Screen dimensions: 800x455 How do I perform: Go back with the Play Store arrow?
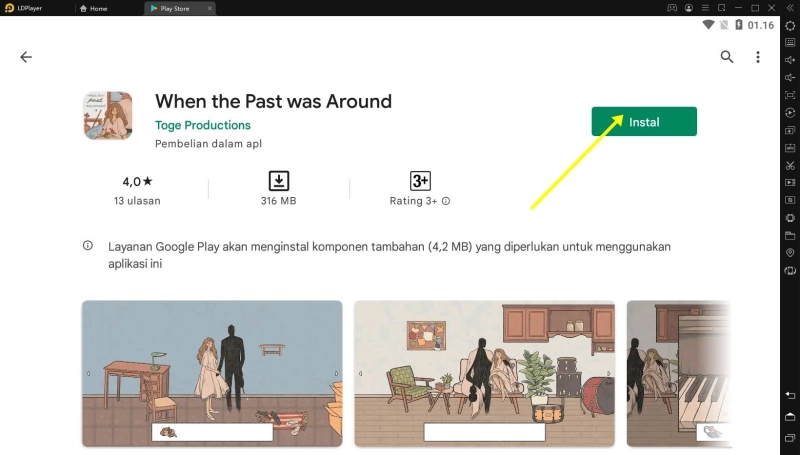(x=26, y=57)
